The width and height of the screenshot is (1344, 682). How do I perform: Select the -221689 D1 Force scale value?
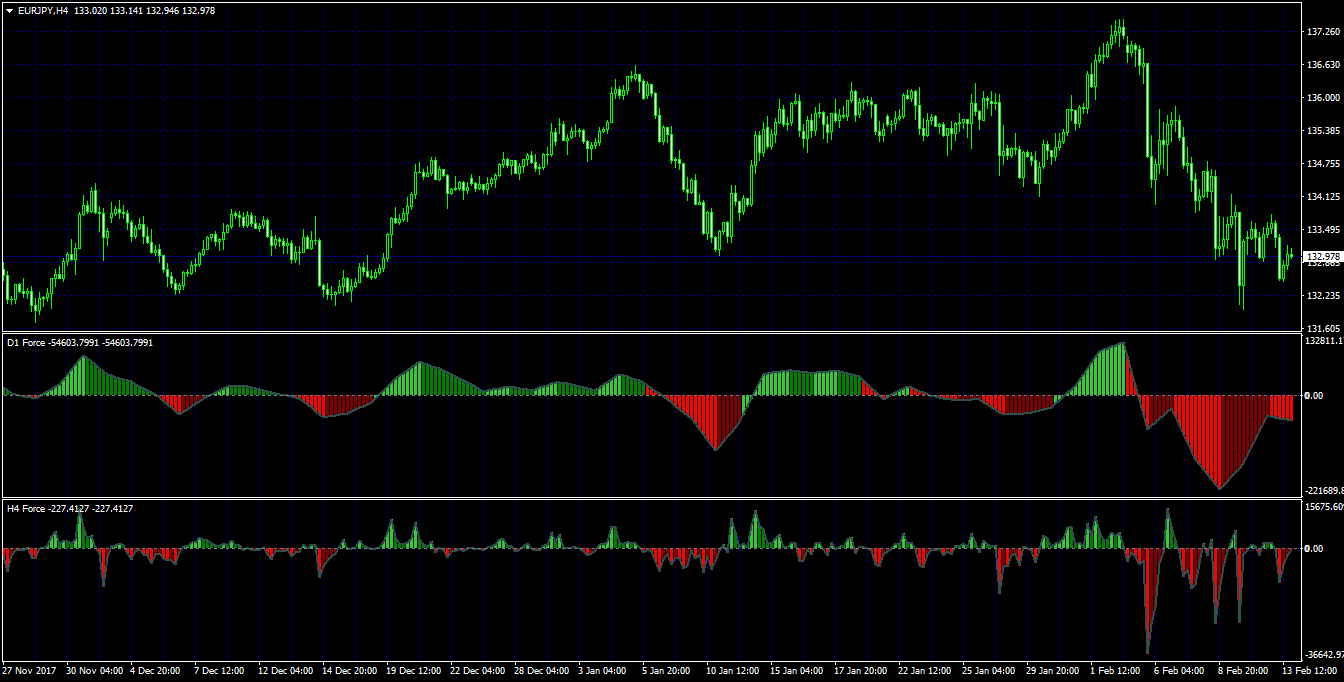[x=1324, y=491]
